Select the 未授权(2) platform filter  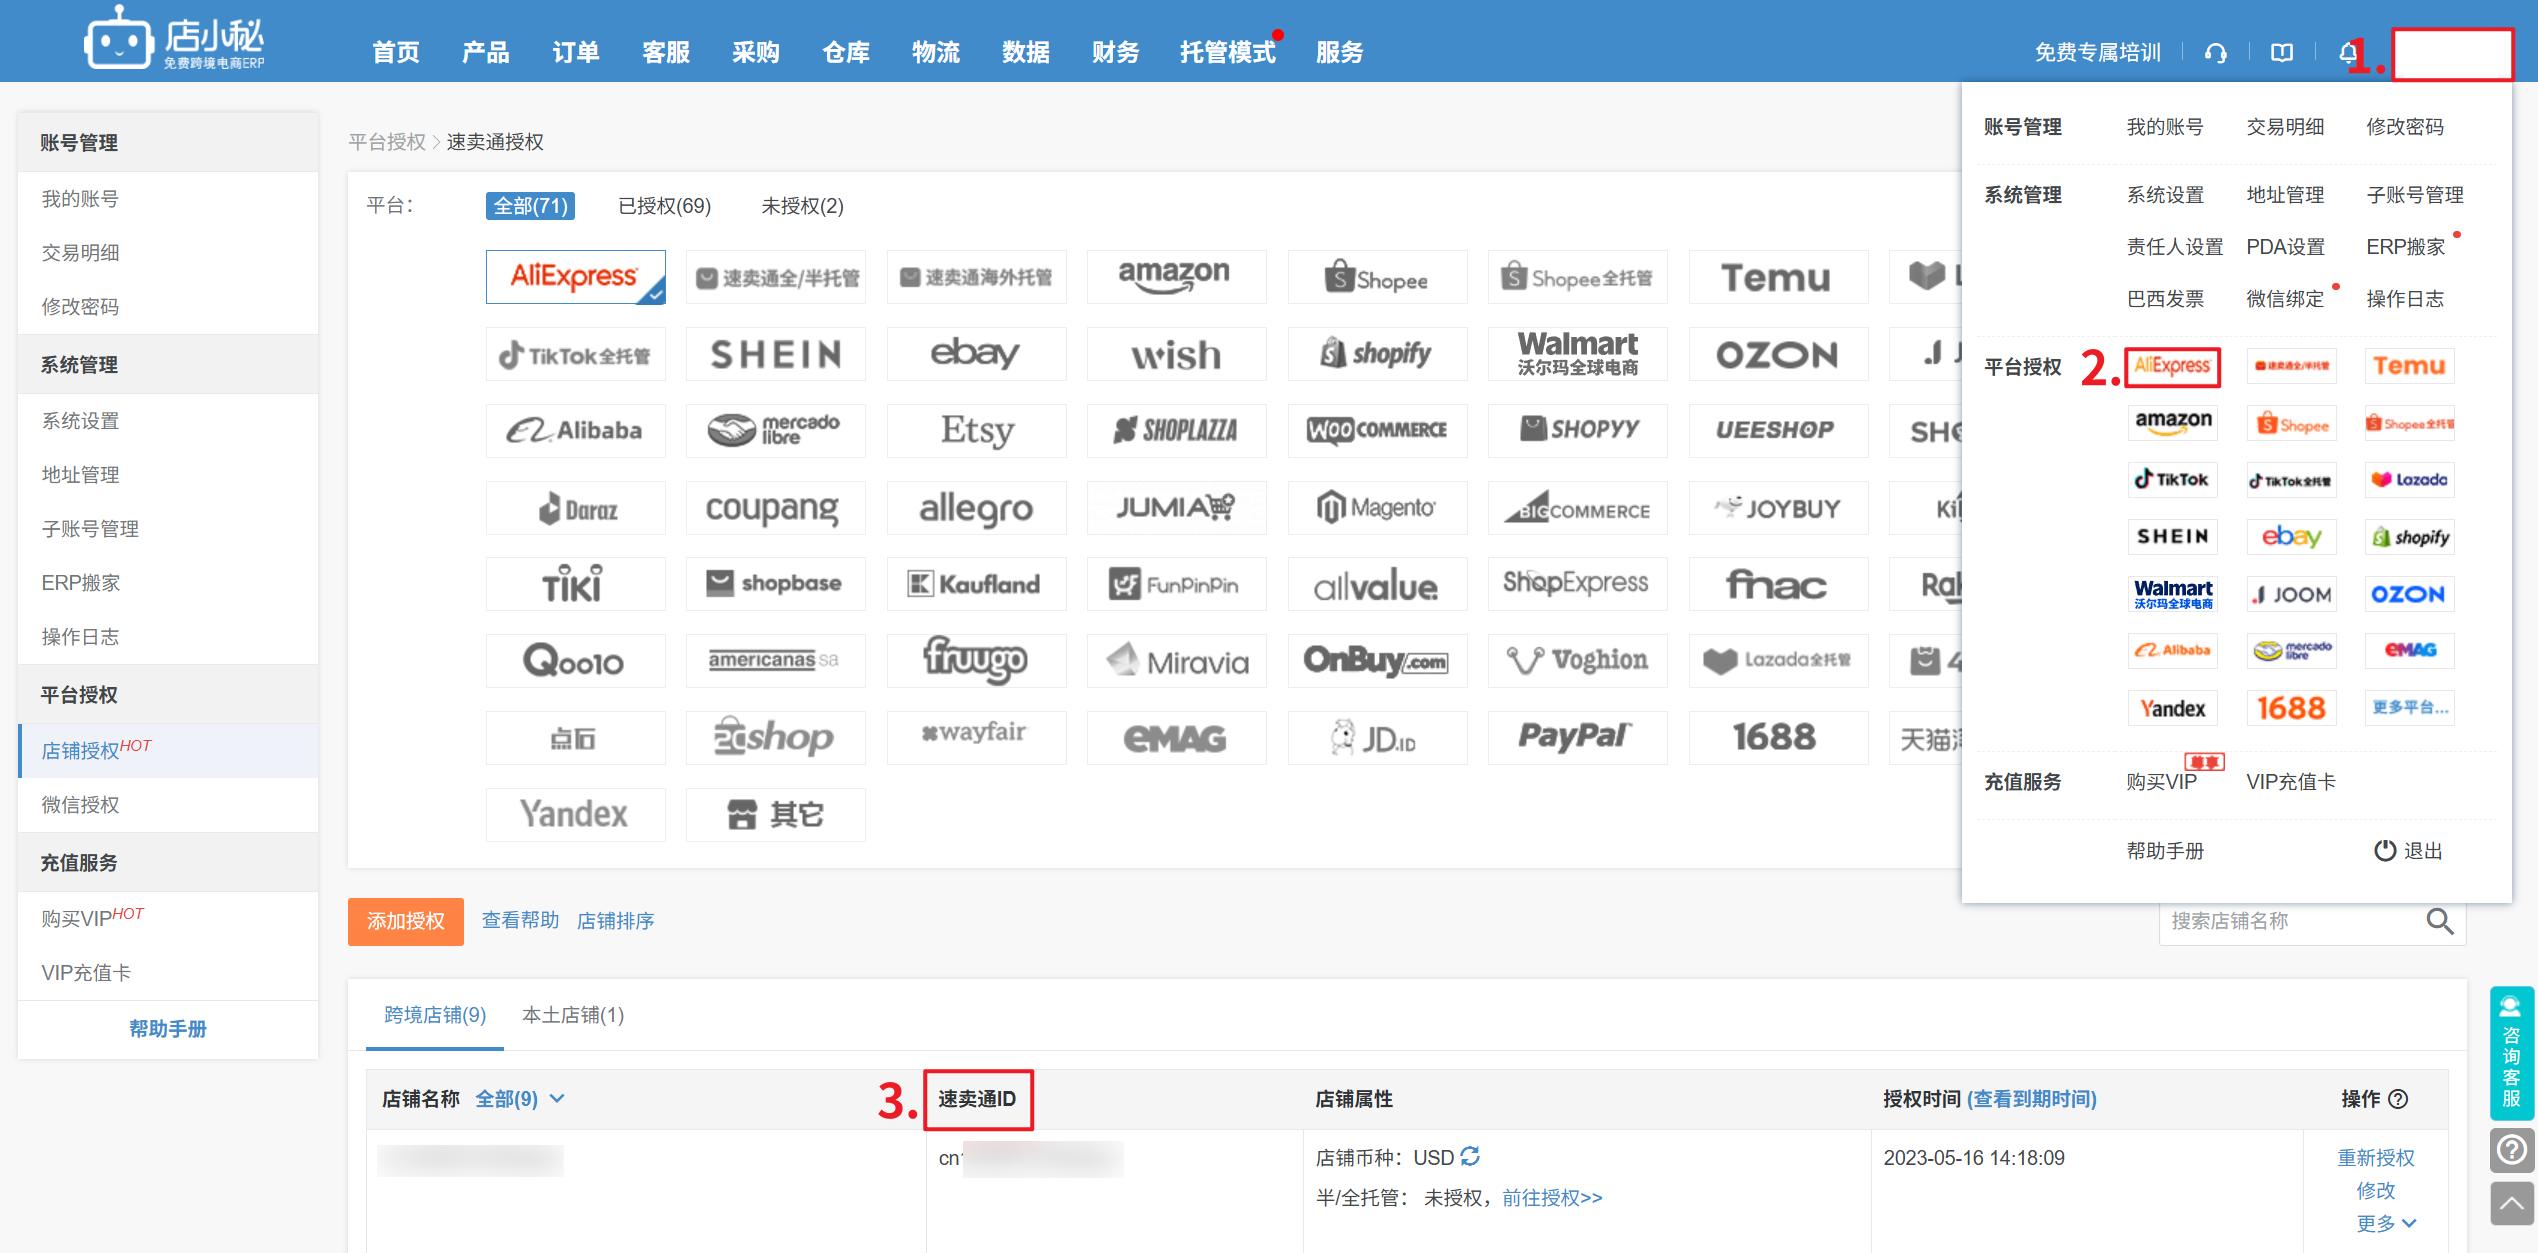(x=802, y=206)
